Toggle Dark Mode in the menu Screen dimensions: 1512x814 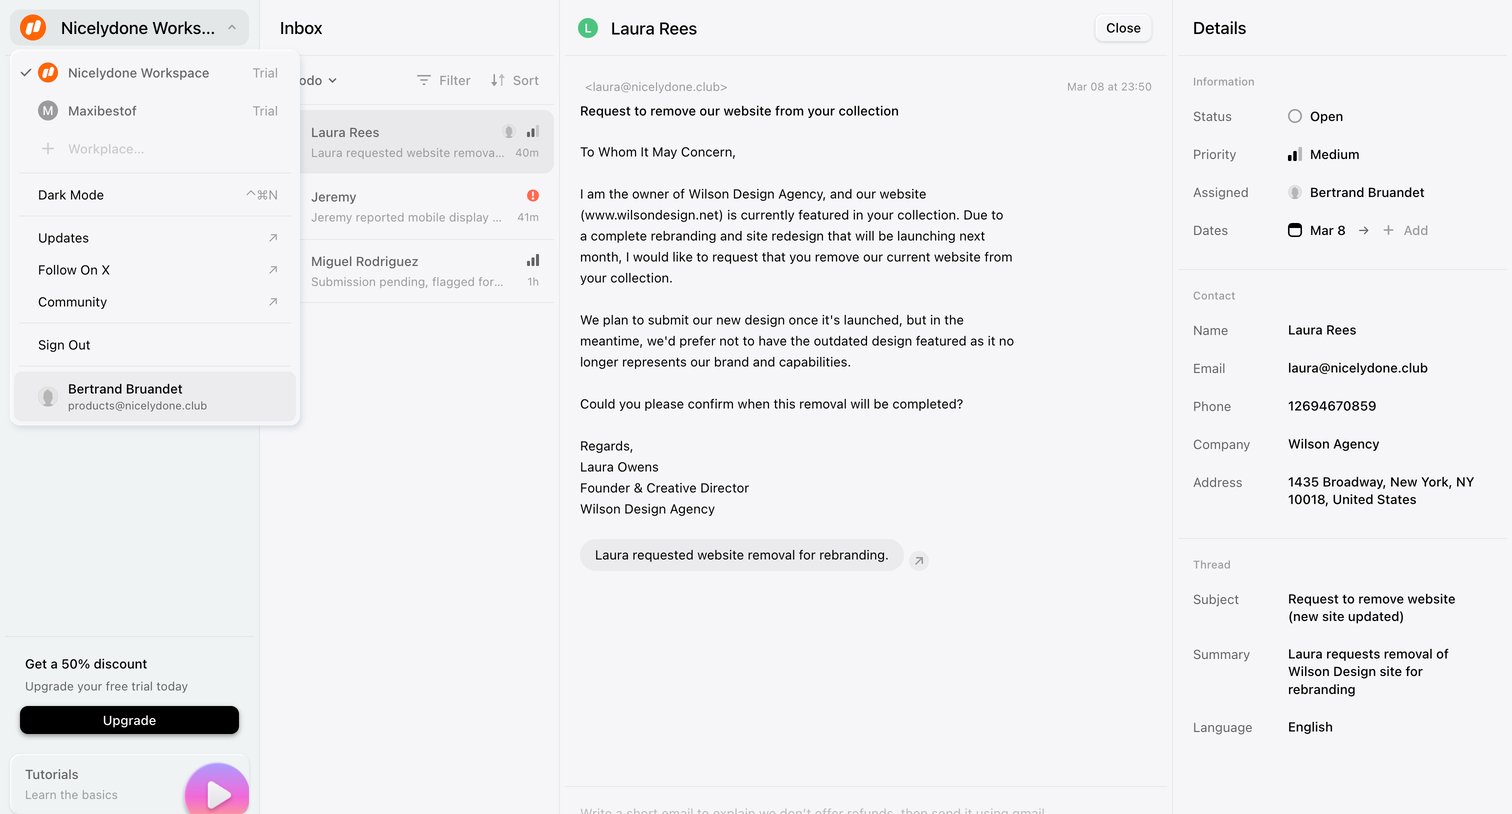pyautogui.click(x=155, y=195)
